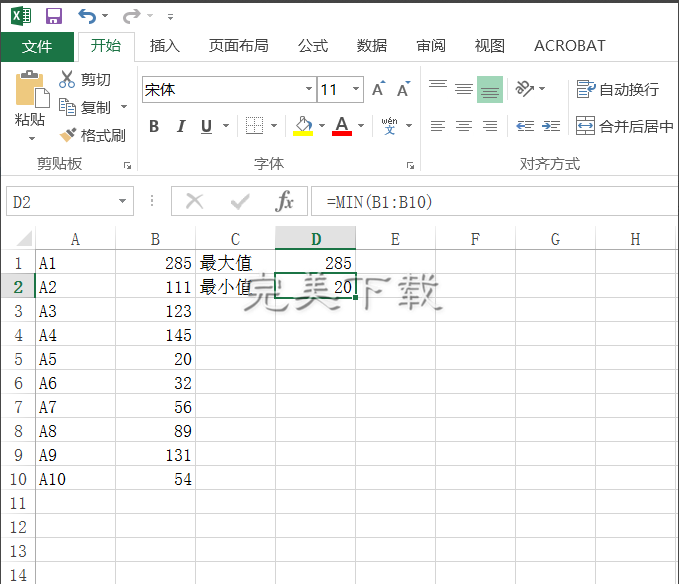The height and width of the screenshot is (584, 679).
Task: Open the 公式 tab
Action: [x=313, y=45]
